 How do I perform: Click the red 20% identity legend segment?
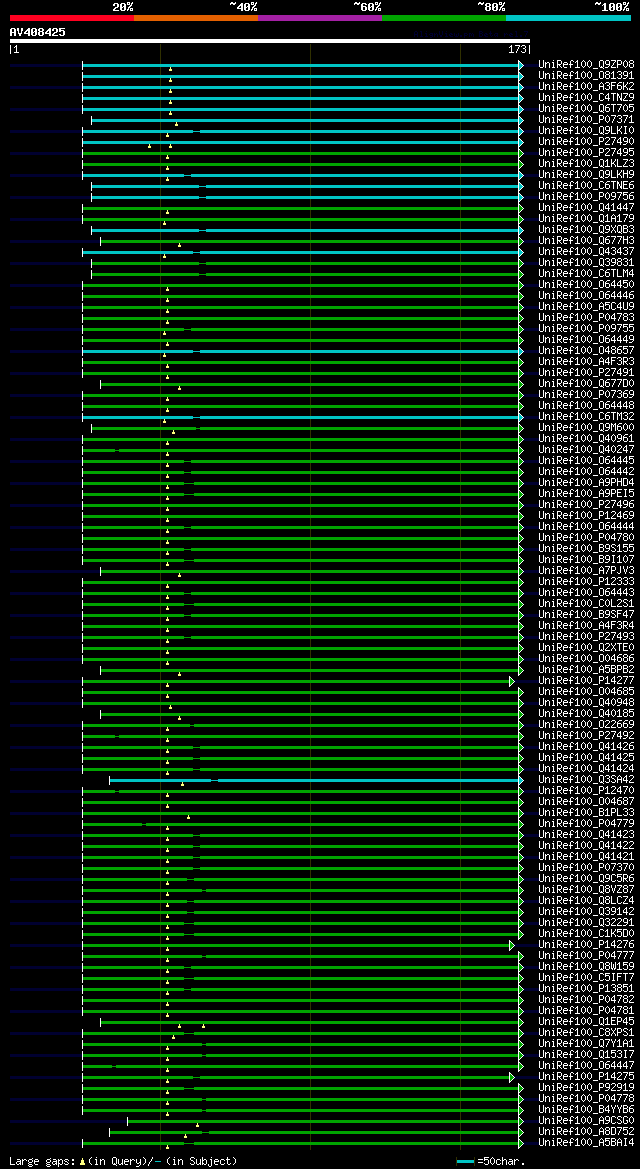click(72, 17)
